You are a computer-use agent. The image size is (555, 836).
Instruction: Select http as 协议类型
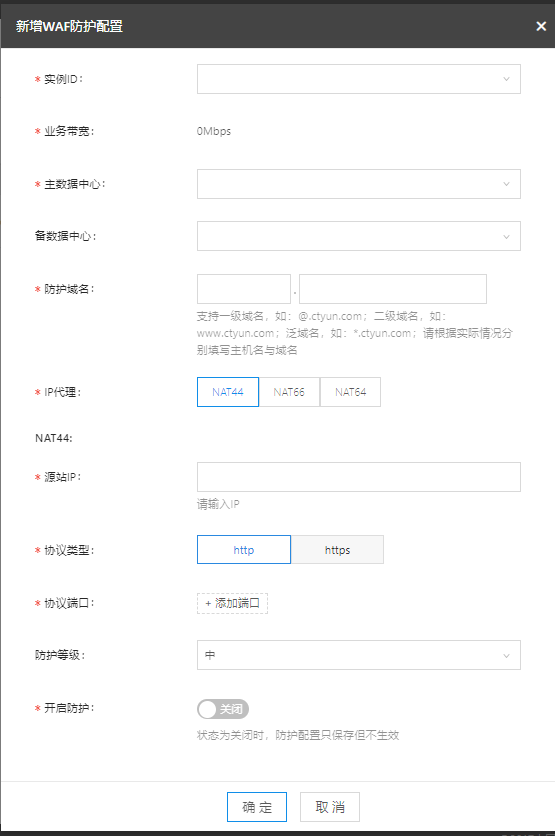coord(244,550)
